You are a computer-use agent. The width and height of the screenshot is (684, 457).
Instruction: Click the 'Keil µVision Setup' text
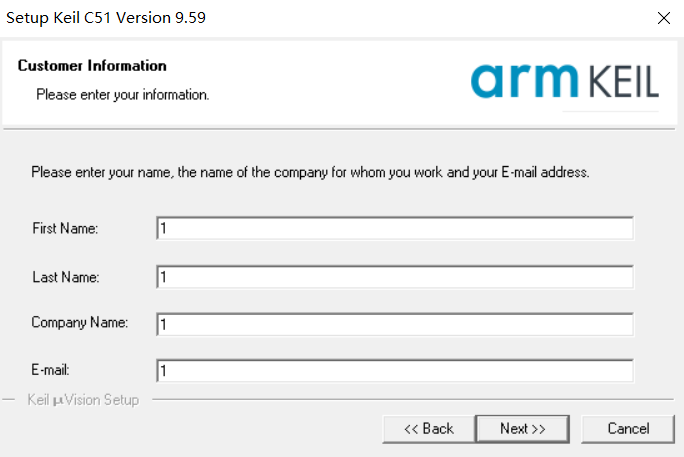(83, 400)
